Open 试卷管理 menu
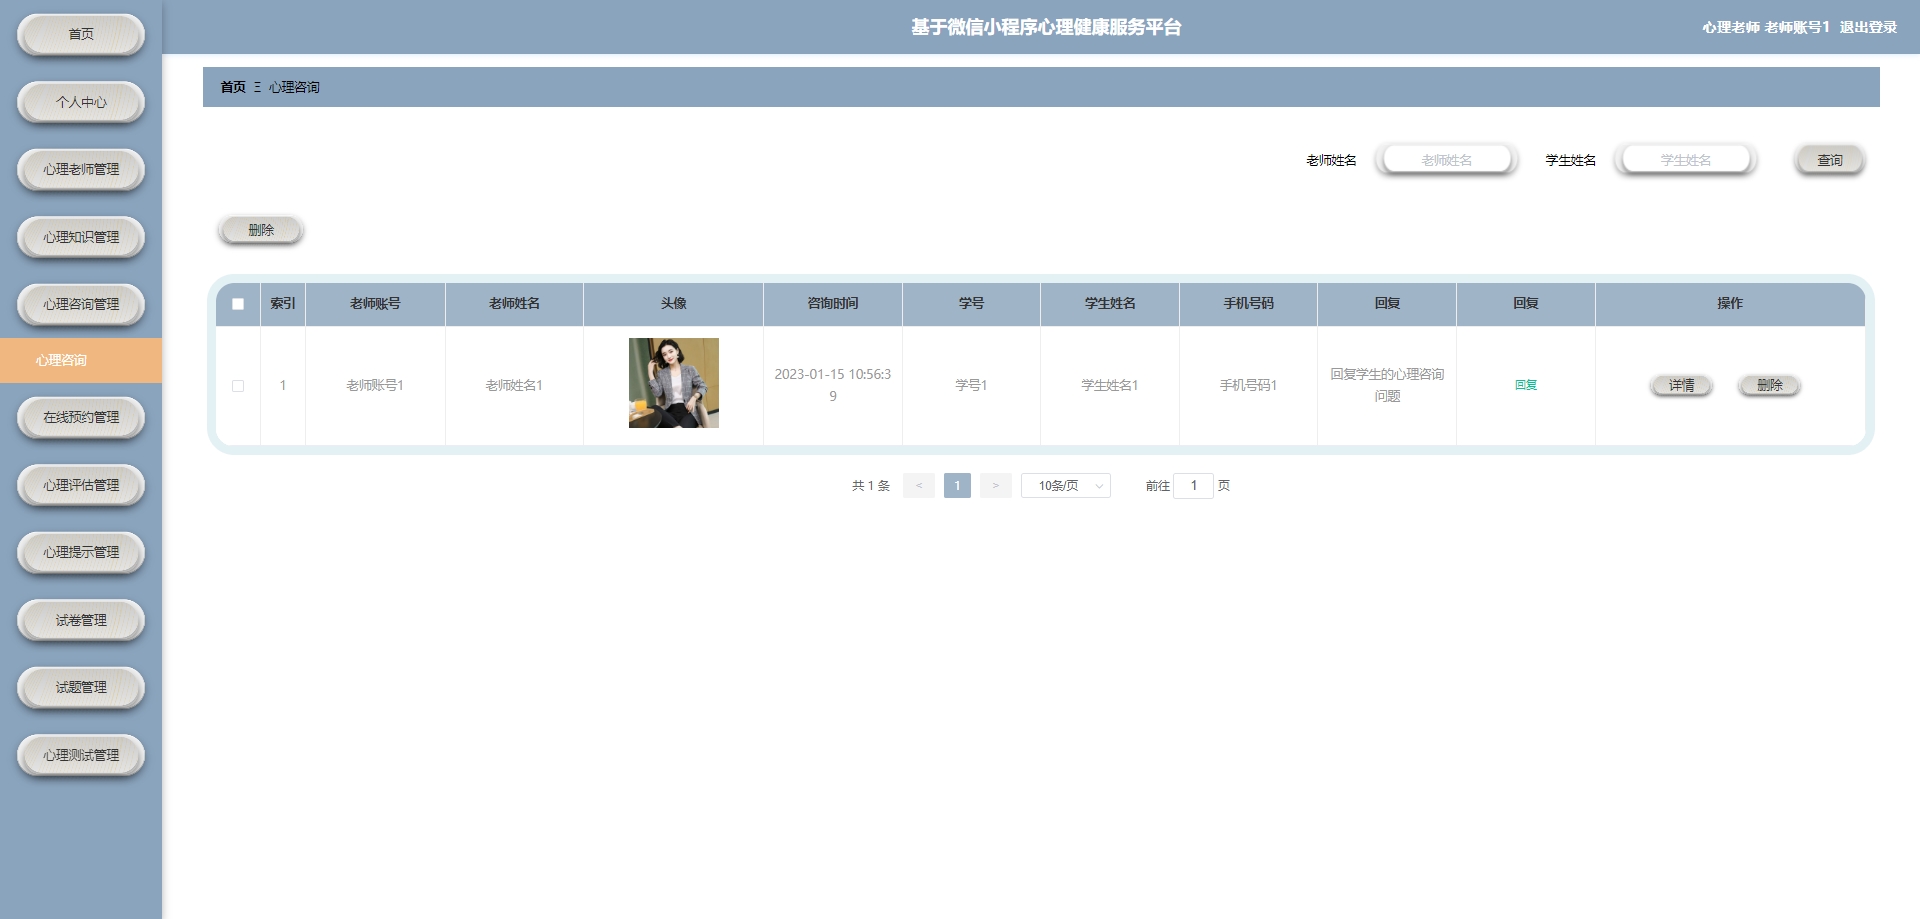Image resolution: width=1920 pixels, height=919 pixels. (x=81, y=620)
